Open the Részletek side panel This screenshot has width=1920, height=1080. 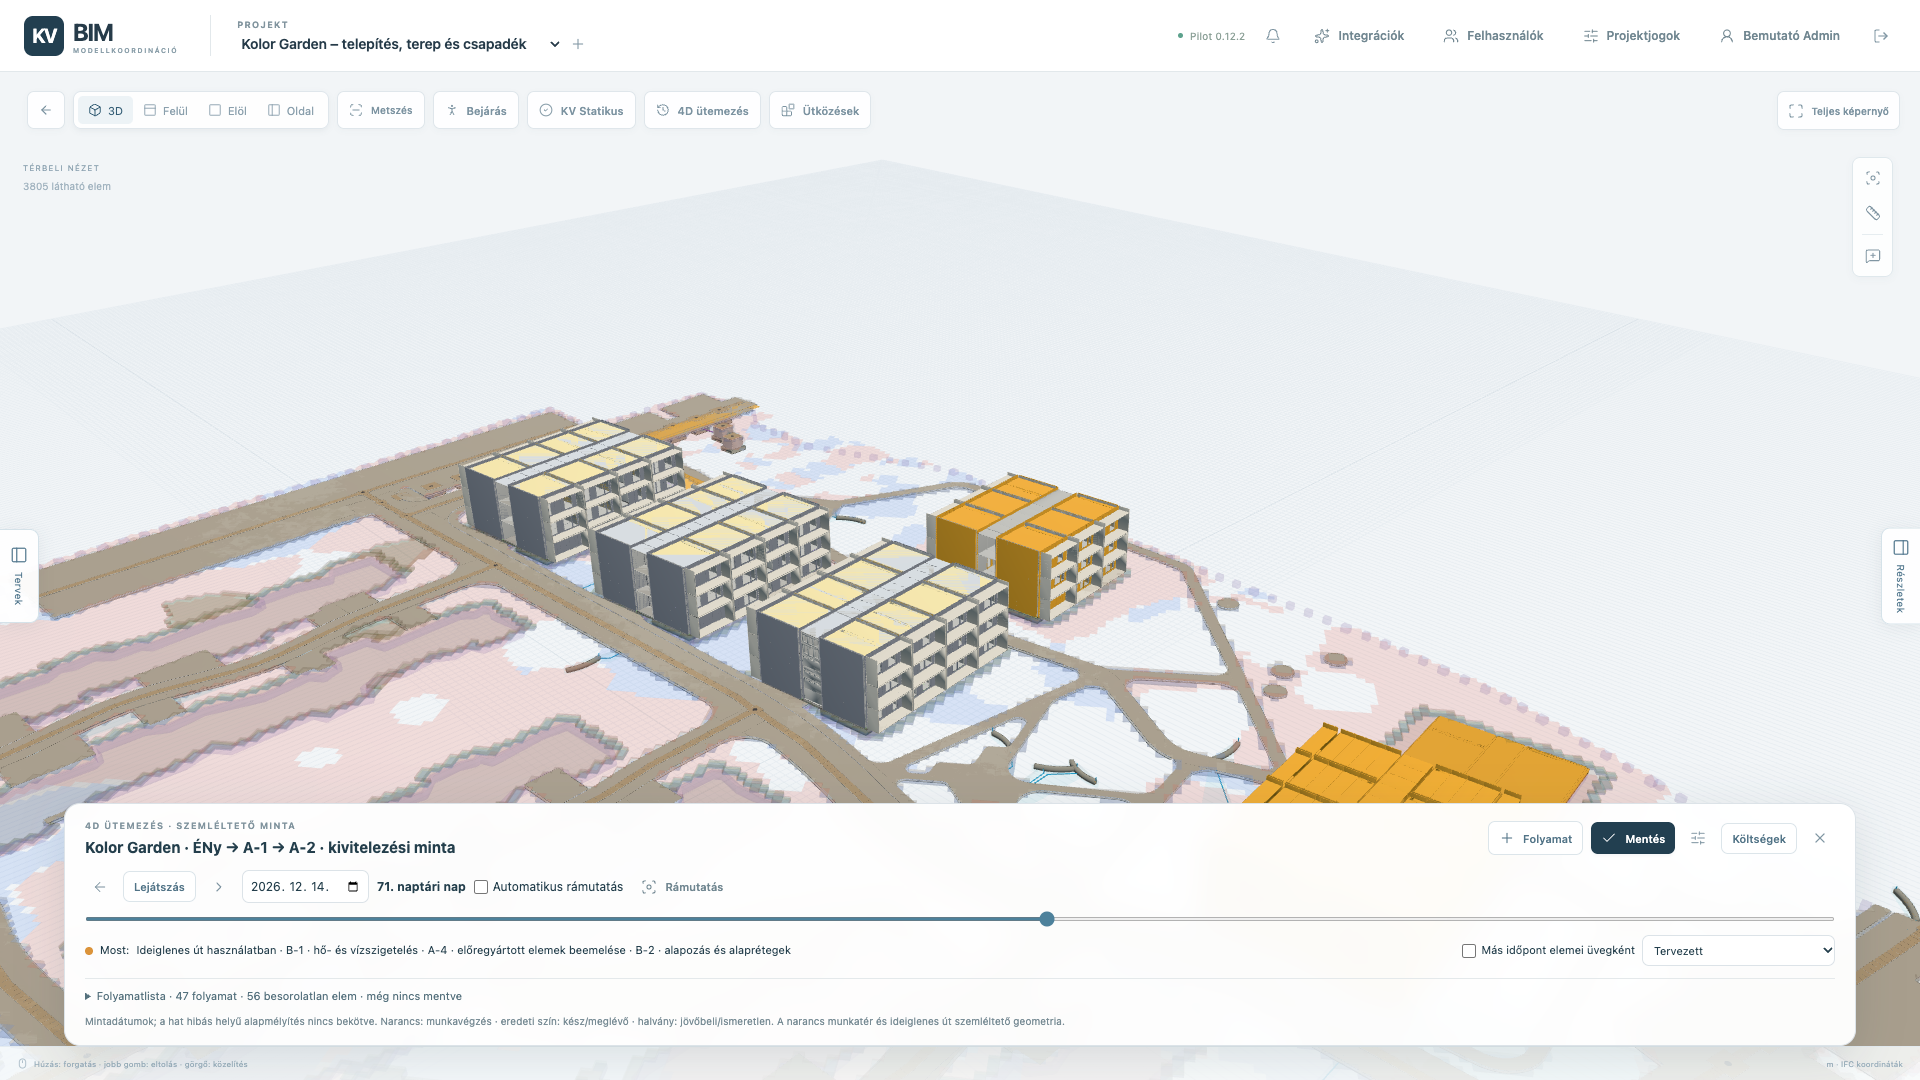[1901, 576]
